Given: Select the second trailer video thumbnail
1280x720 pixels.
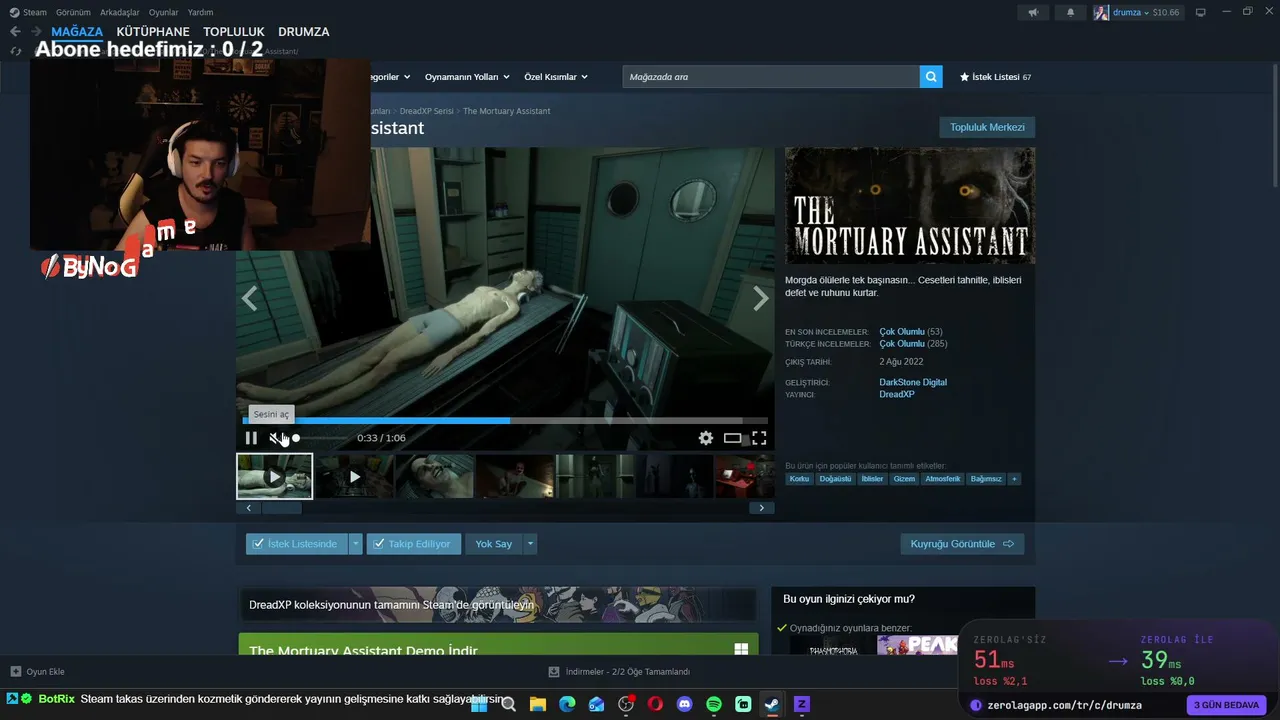Looking at the screenshot, I should 354,476.
